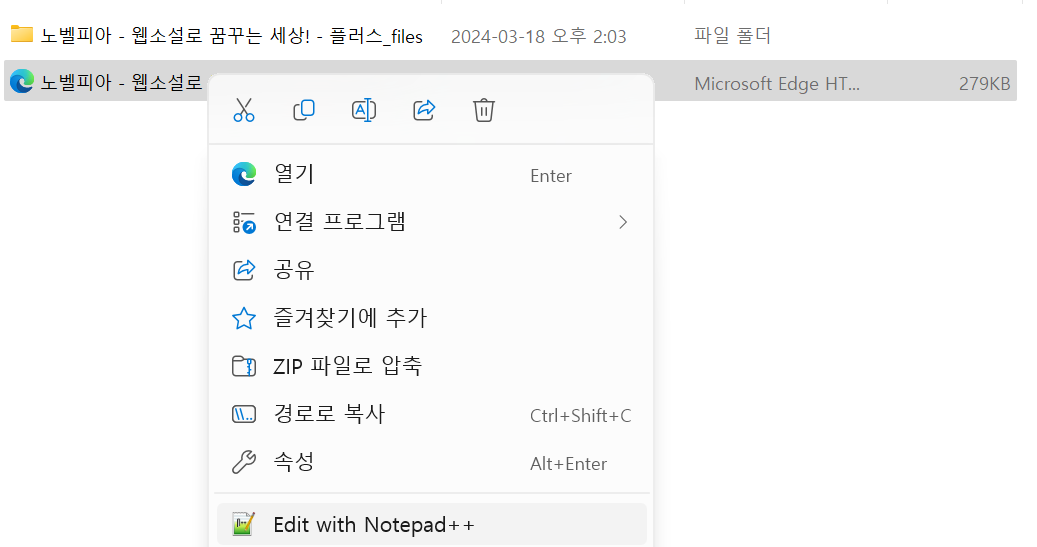The height and width of the screenshot is (547, 1037).
Task: Select 즐겨찾기에 추가 menu entry
Action: coord(431,318)
